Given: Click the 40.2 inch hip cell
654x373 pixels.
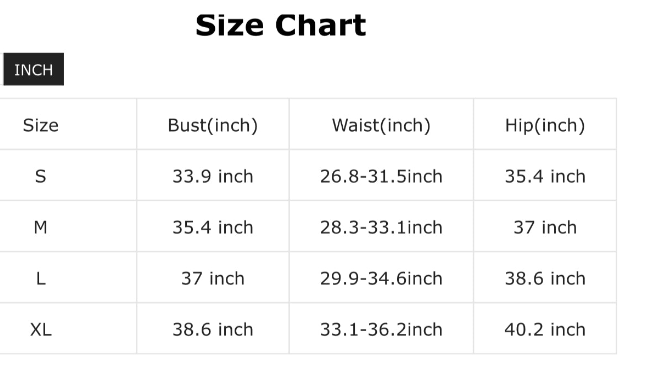Looking at the screenshot, I should pyautogui.click(x=545, y=330).
